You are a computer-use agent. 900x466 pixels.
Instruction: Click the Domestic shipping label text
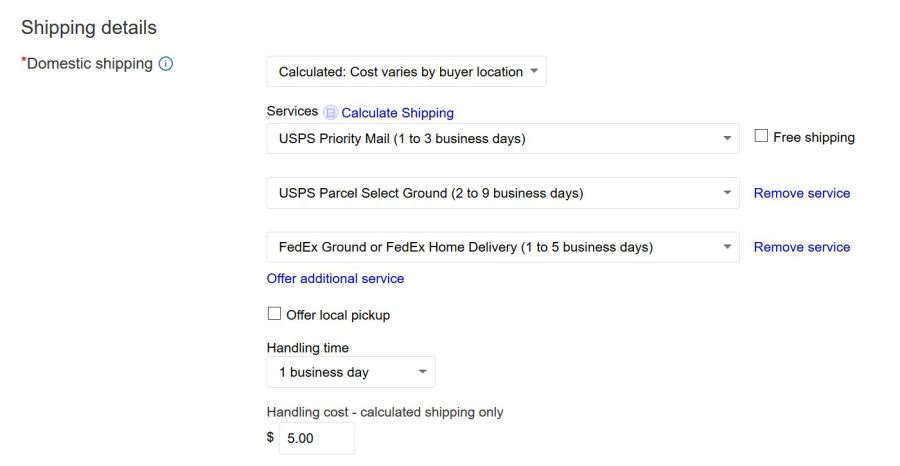(x=89, y=64)
